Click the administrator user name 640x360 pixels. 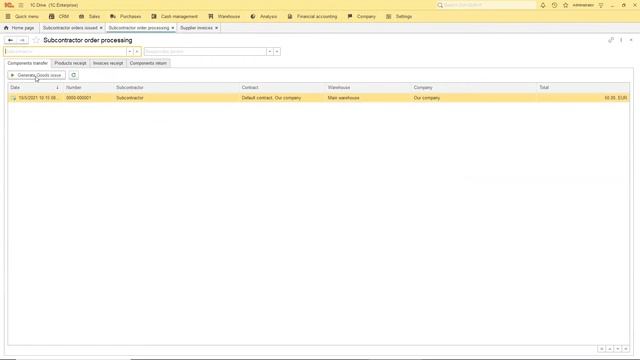(x=583, y=5)
